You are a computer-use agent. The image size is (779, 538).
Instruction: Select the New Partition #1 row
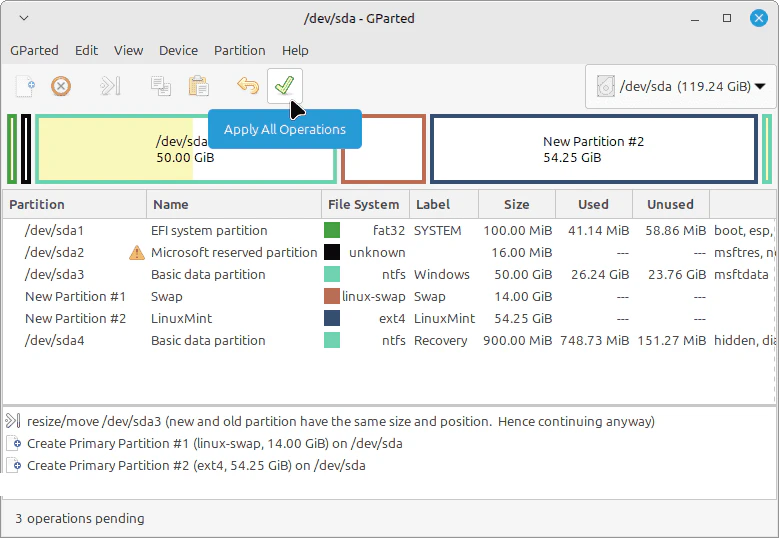[x=389, y=297]
